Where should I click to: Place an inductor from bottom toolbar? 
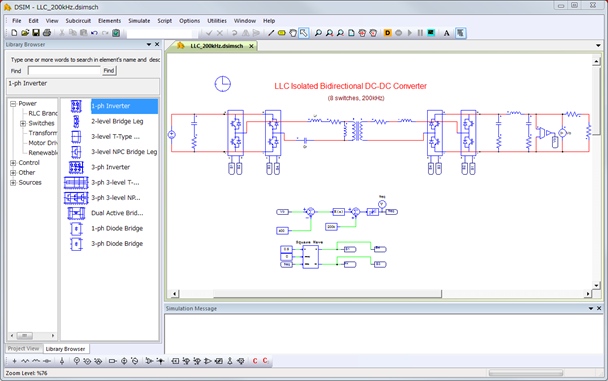[36, 361]
